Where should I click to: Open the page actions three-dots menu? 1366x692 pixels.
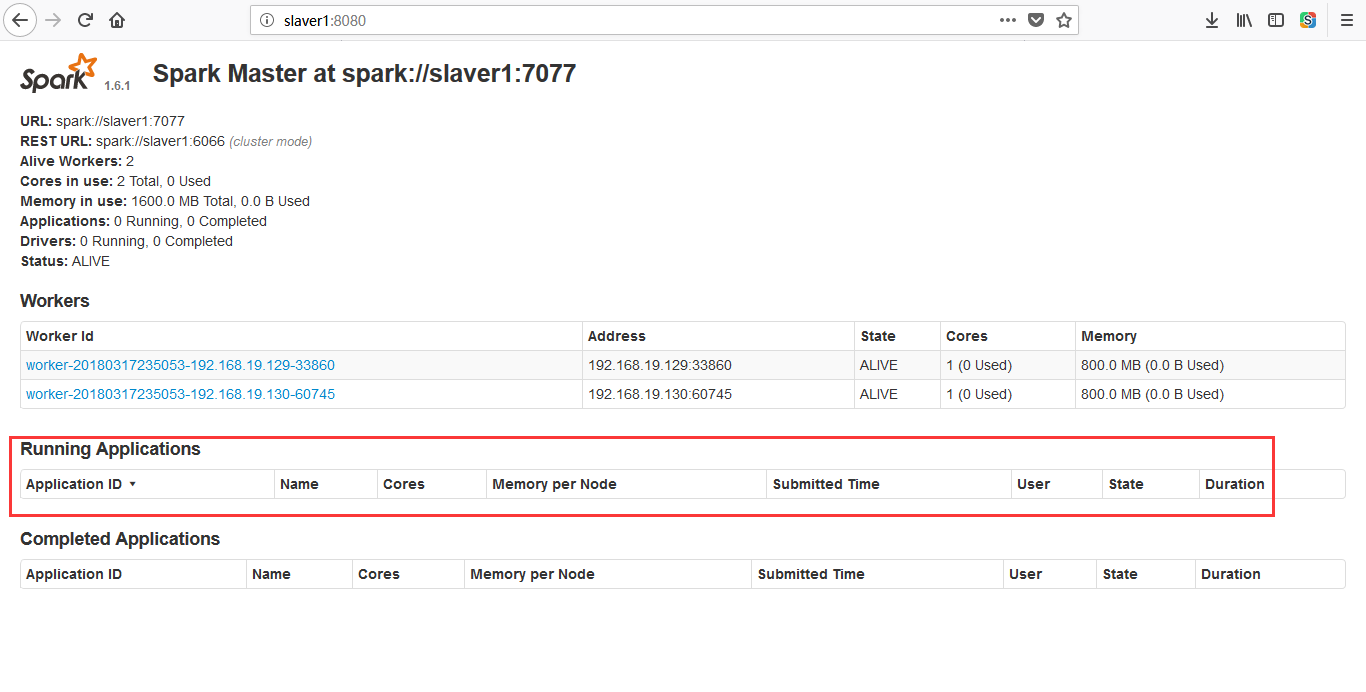(x=1008, y=20)
